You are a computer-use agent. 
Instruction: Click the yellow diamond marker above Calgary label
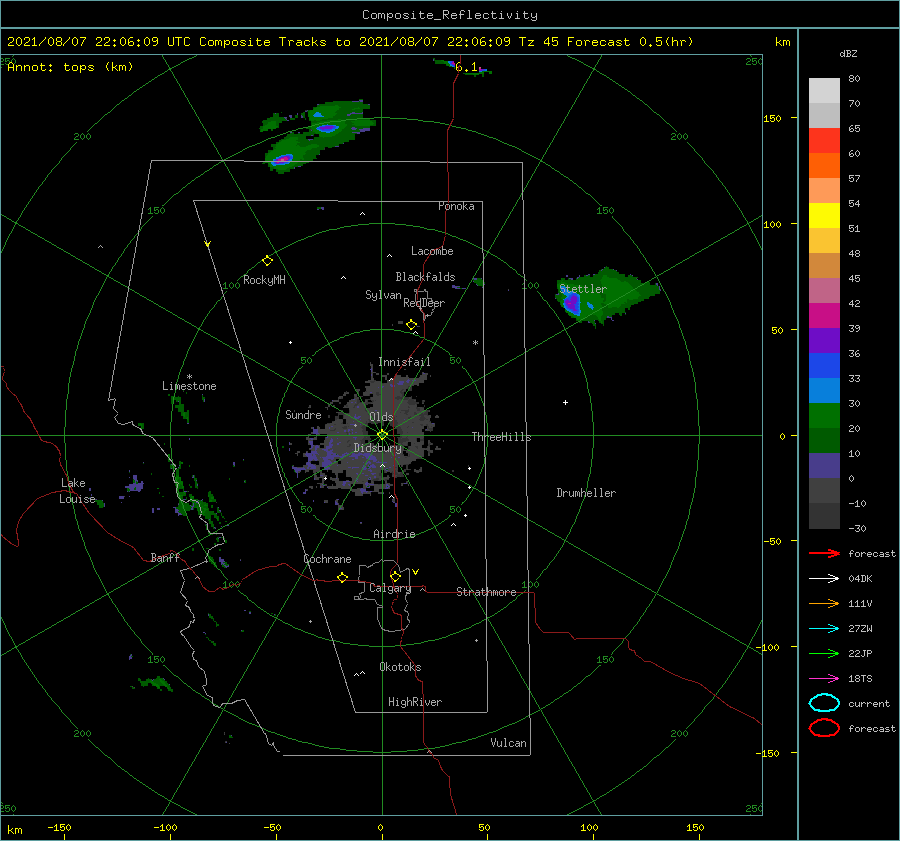pyautogui.click(x=395, y=576)
